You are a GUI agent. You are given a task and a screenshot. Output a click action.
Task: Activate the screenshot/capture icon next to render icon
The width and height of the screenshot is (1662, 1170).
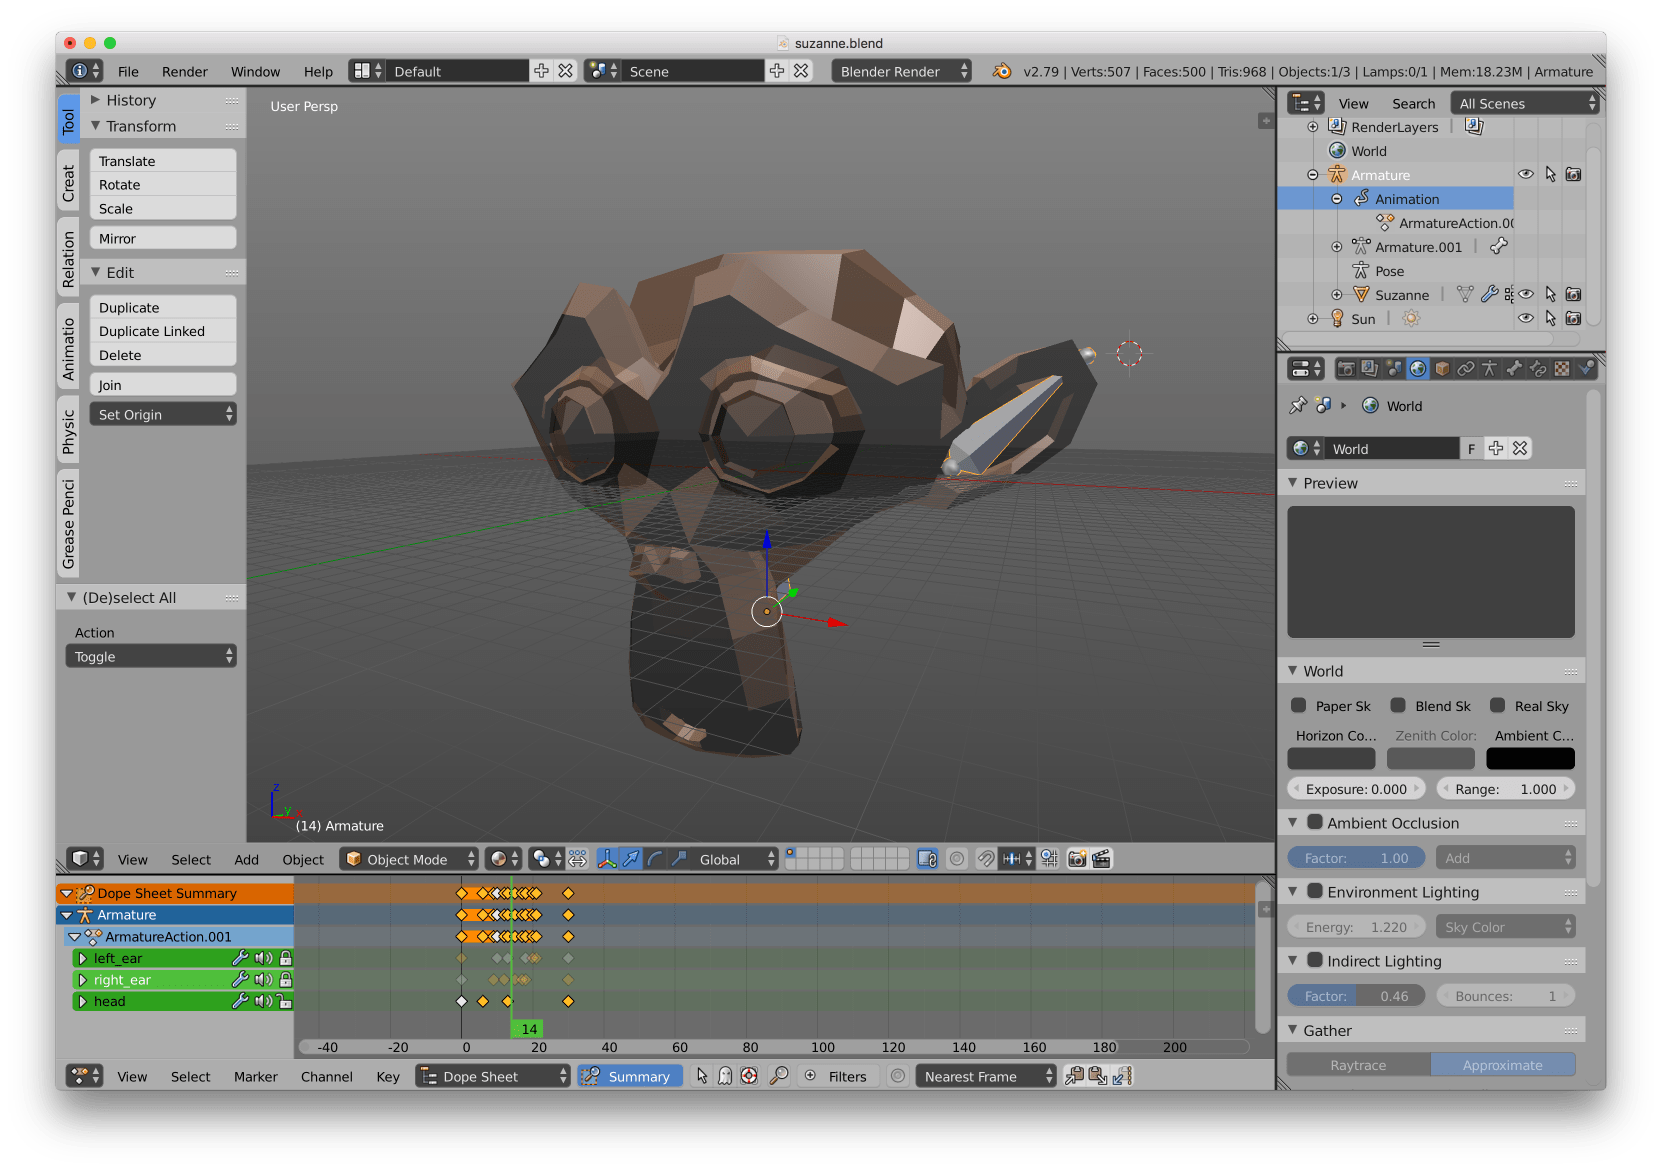pos(1101,858)
